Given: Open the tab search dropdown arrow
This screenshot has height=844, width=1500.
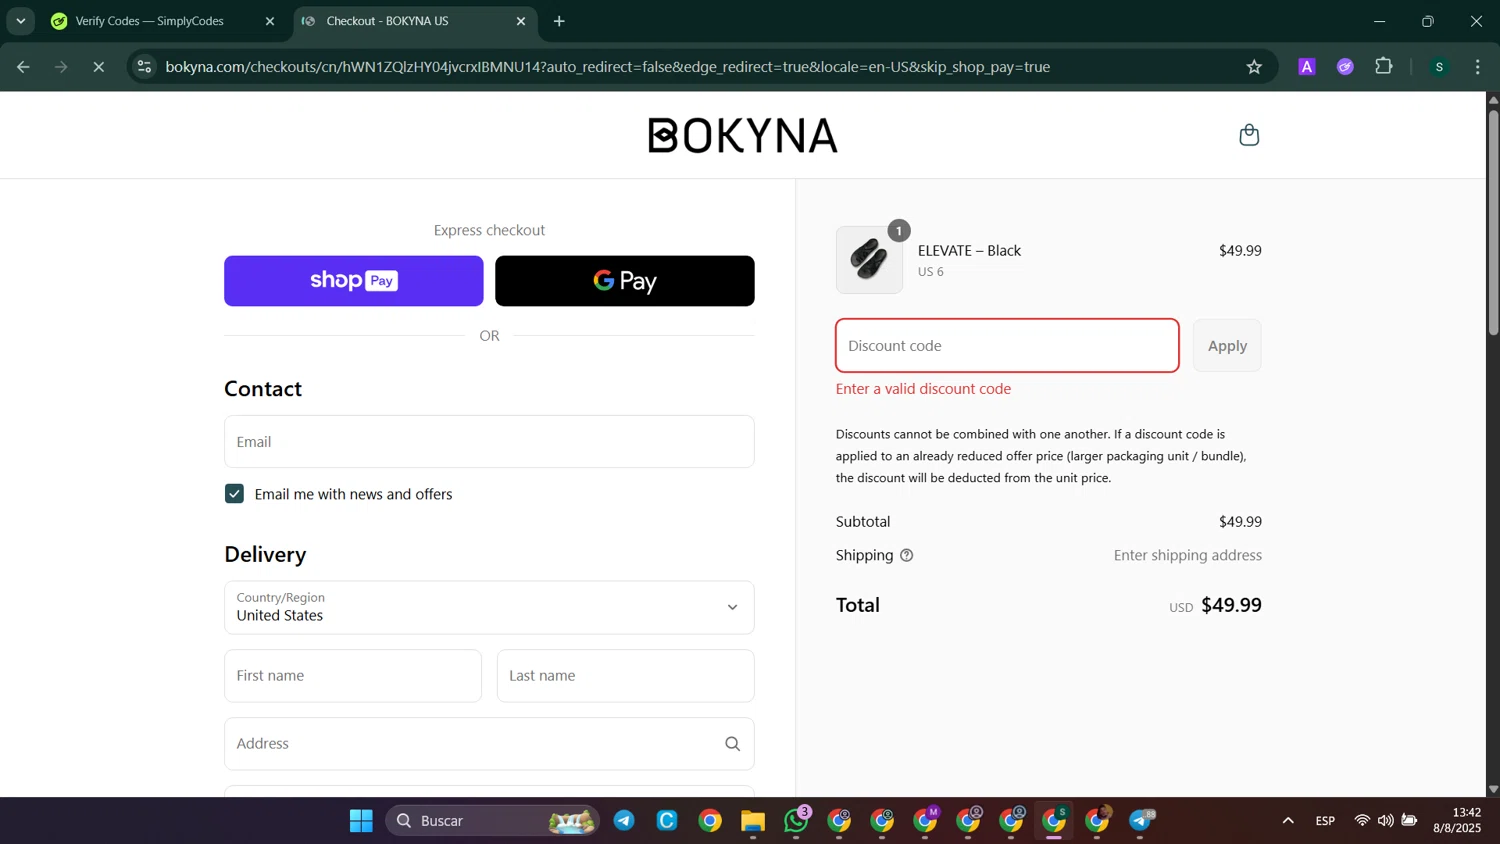Looking at the screenshot, I should tap(20, 21).
